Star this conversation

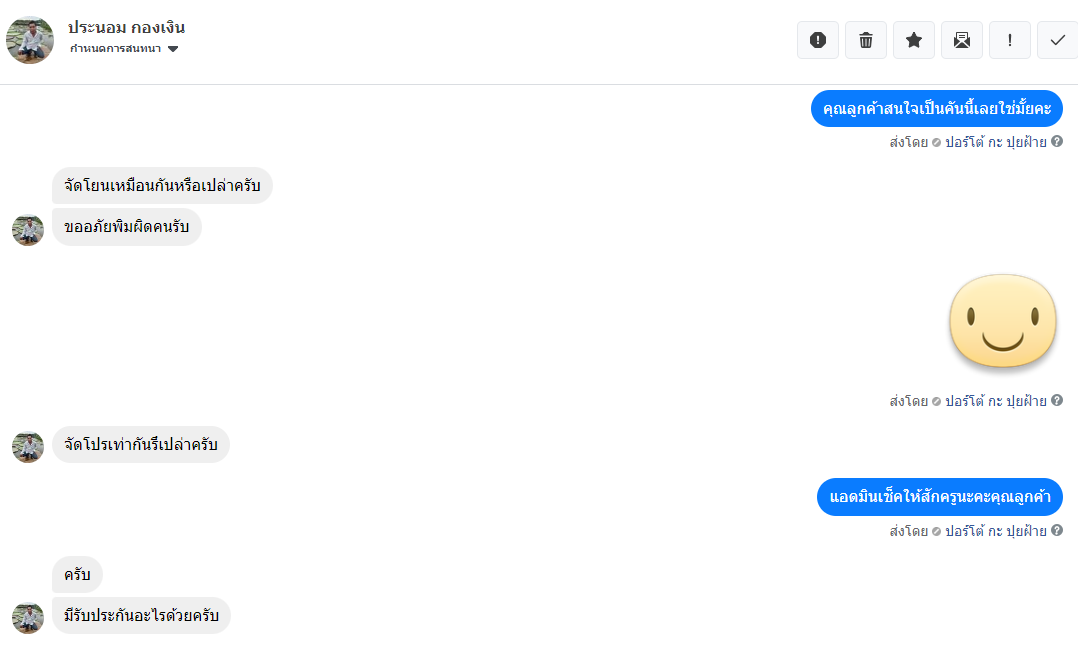pyautogui.click(x=914, y=40)
